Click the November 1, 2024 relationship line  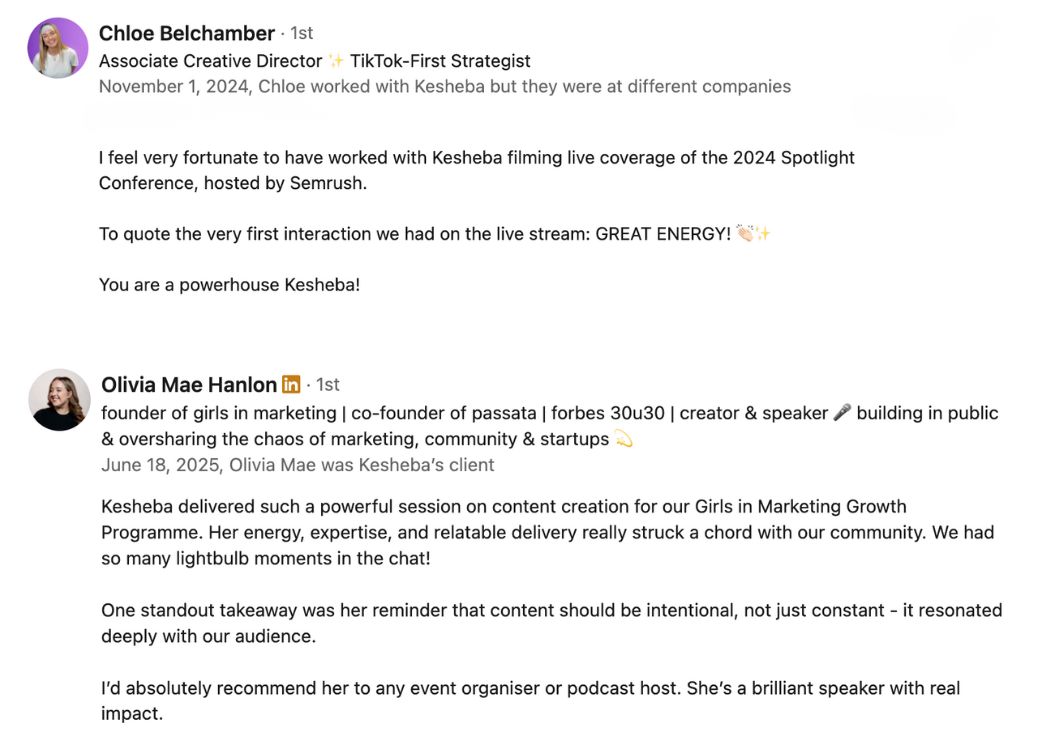(x=445, y=87)
